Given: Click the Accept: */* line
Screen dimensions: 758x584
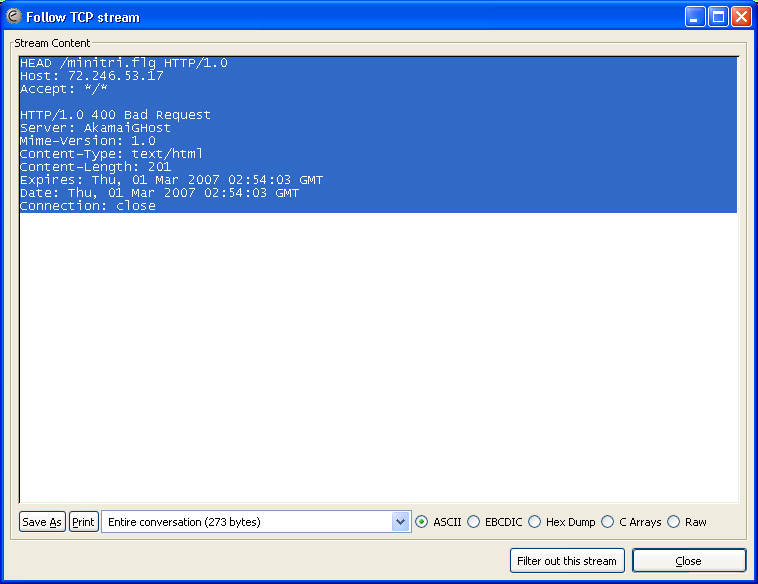Looking at the screenshot, I should [64, 89].
